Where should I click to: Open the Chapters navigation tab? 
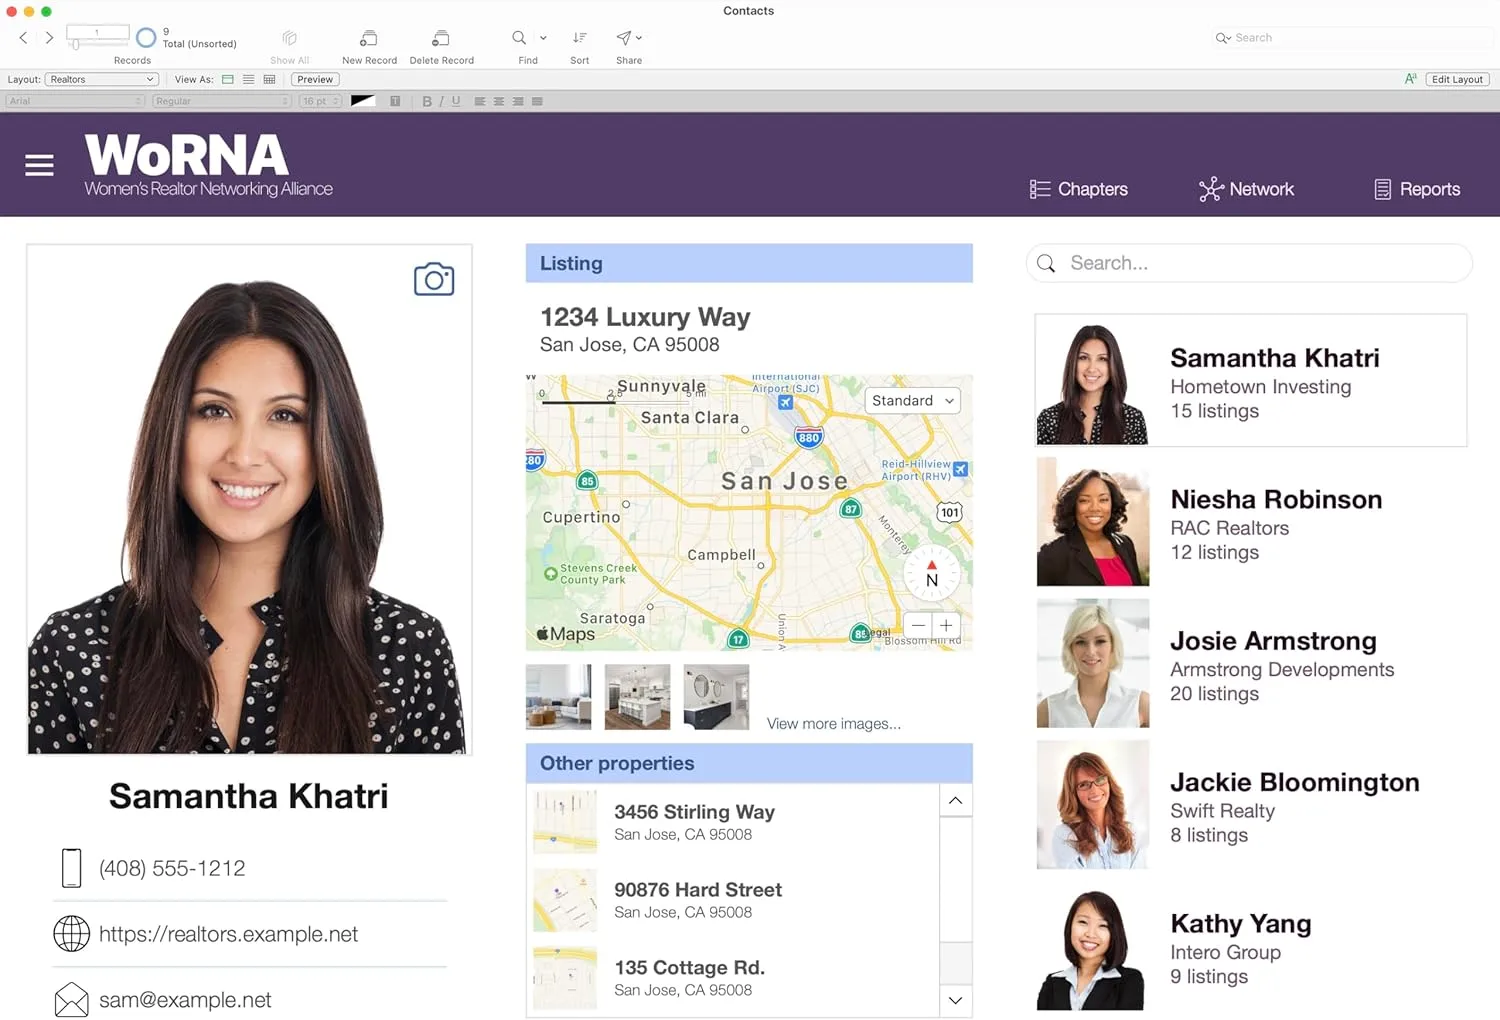[1079, 189]
